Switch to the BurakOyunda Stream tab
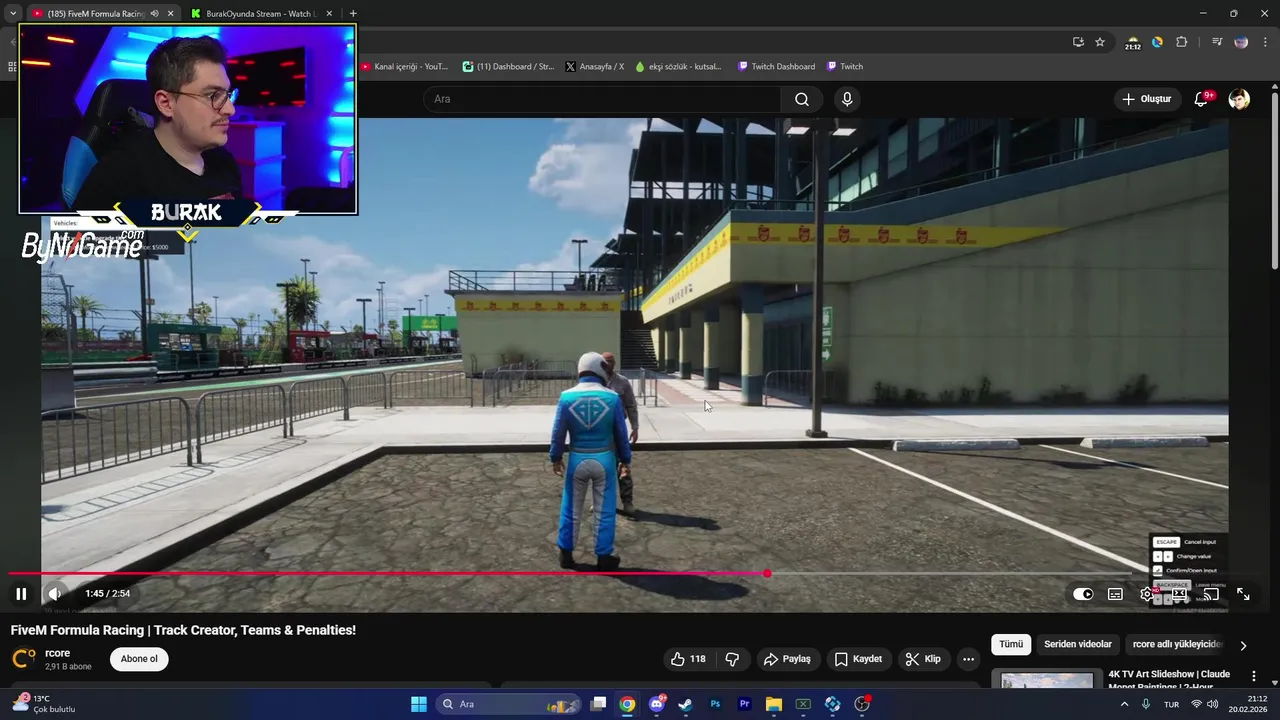 pos(260,14)
